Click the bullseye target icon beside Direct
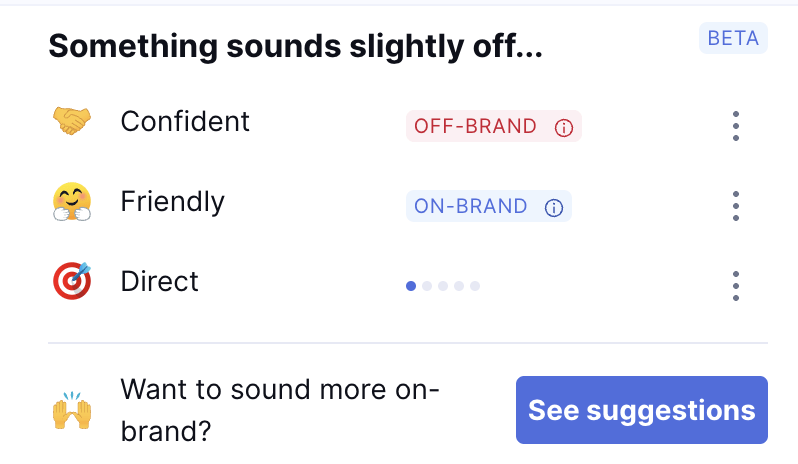This screenshot has height=464, width=798. [72, 281]
